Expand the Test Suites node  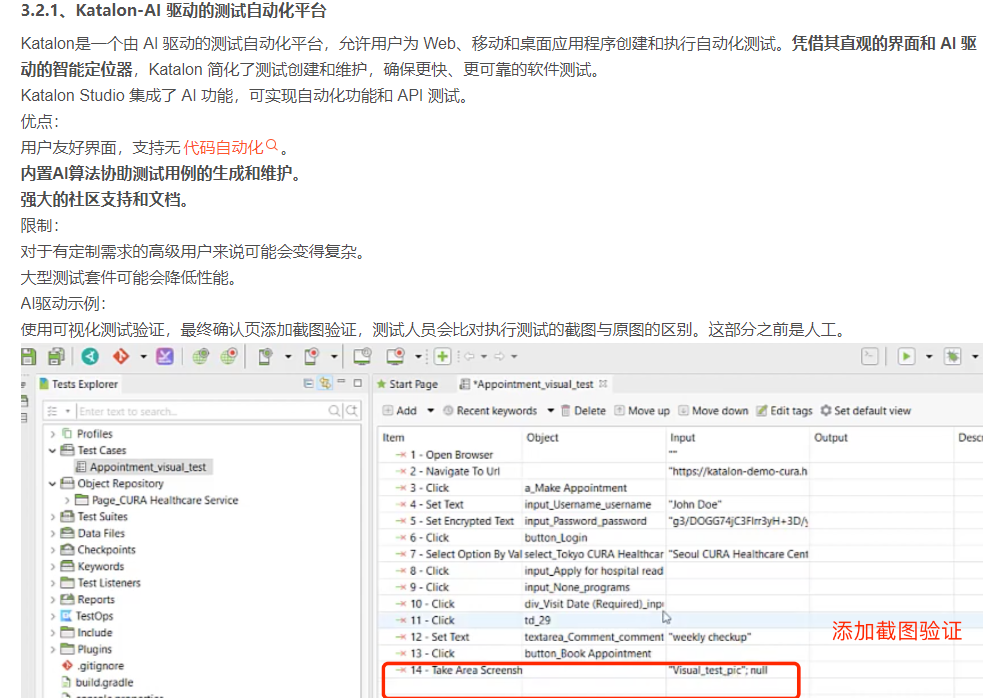[x=53, y=517]
